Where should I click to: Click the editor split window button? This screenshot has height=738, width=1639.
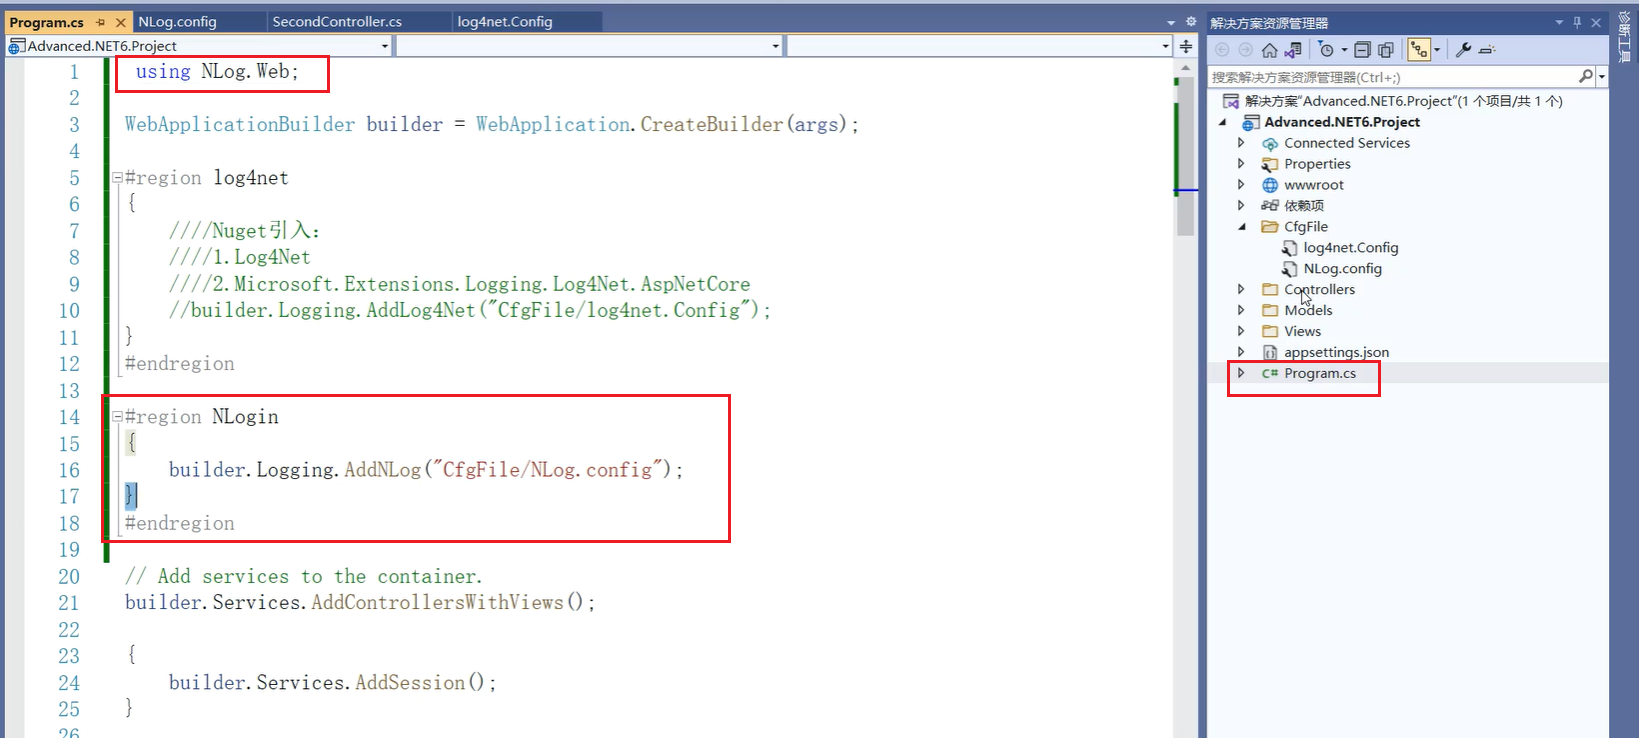click(1186, 46)
